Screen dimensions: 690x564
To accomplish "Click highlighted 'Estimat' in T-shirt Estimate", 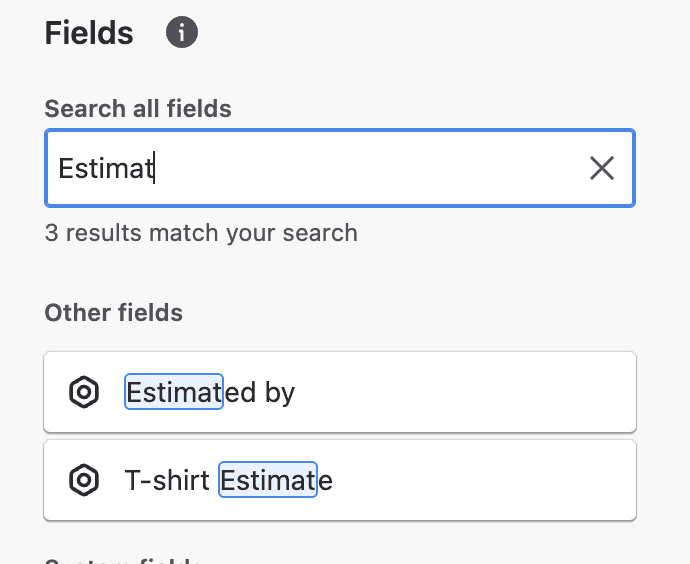I will point(268,481).
